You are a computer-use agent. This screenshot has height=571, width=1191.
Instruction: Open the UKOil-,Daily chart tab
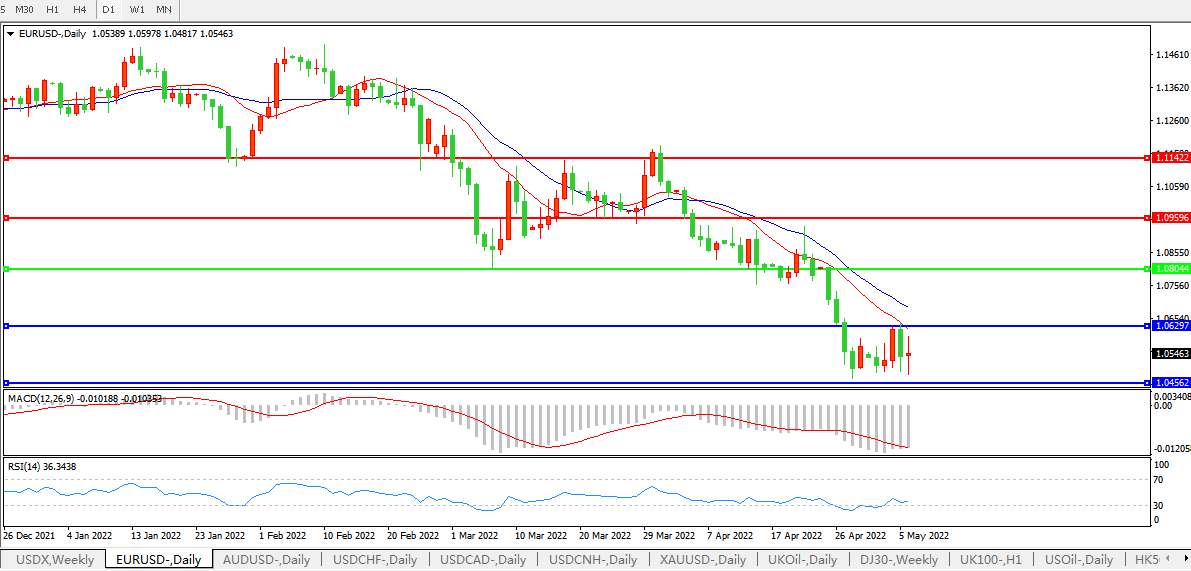pyautogui.click(x=802, y=560)
